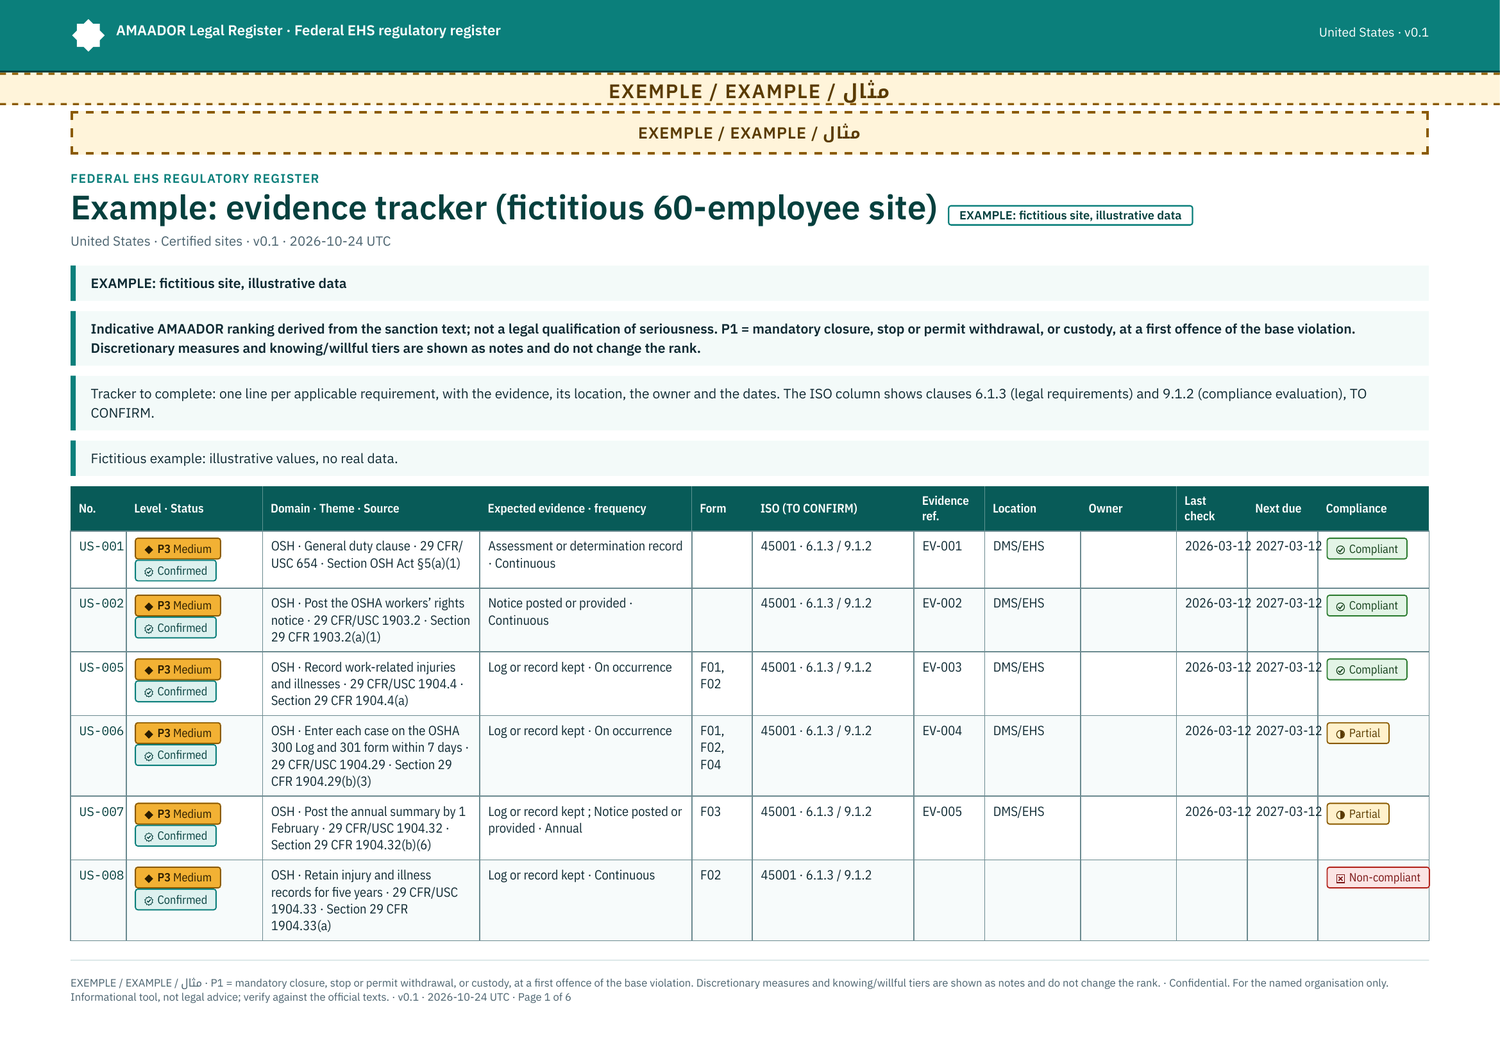Select the Confirmed badge for row US-006
Image resolution: width=1500 pixels, height=1061 pixels.
coord(176,755)
